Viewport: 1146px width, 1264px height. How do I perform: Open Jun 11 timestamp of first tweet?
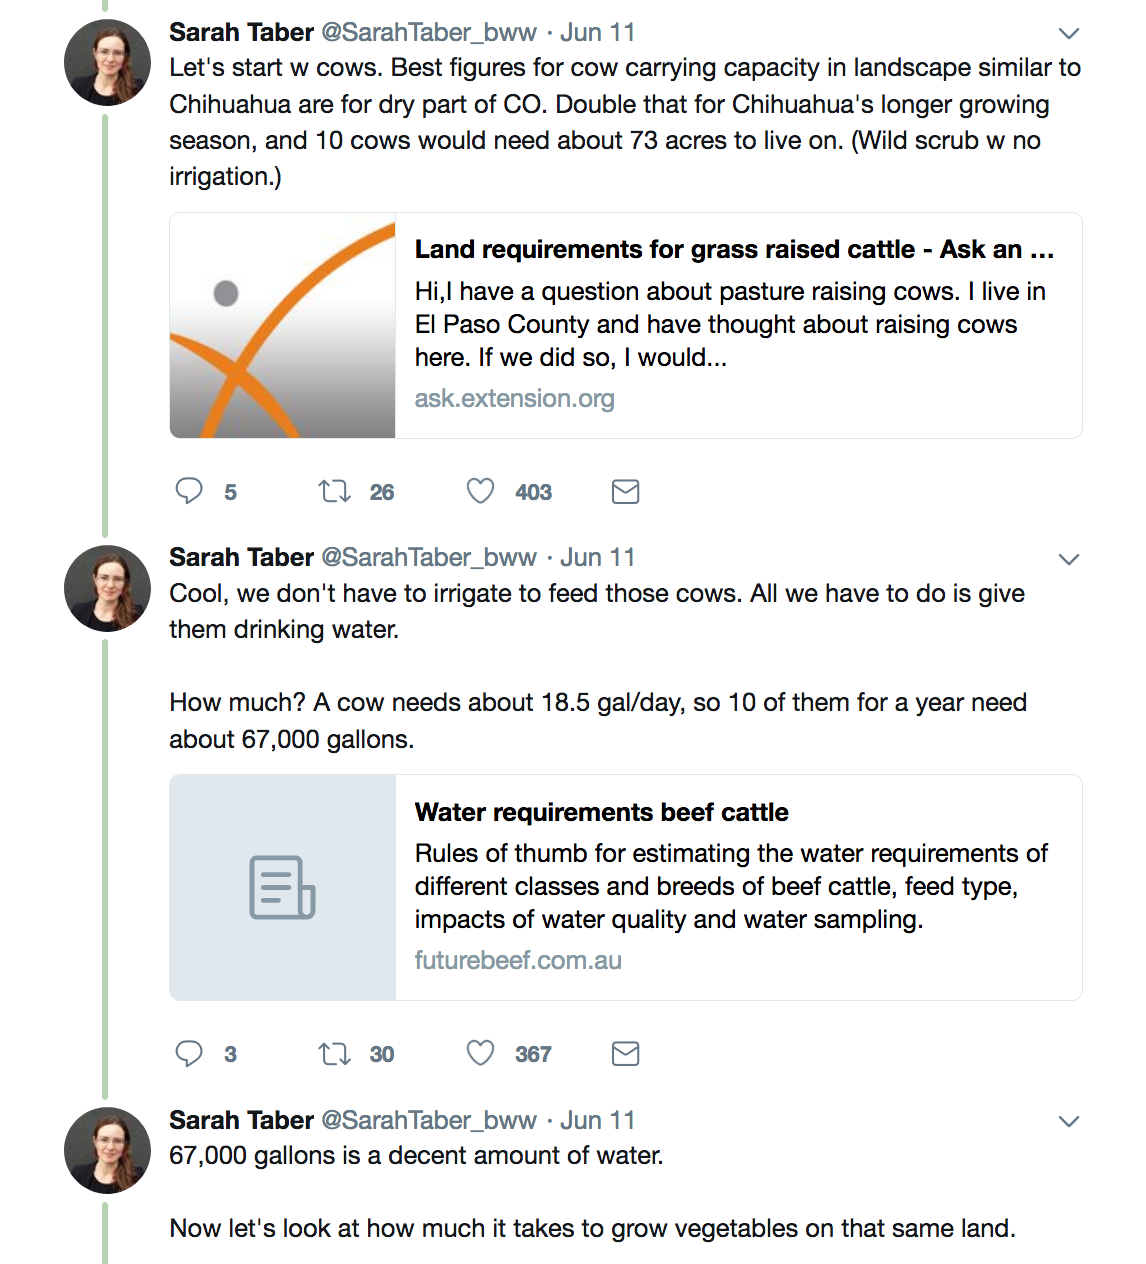(x=597, y=32)
